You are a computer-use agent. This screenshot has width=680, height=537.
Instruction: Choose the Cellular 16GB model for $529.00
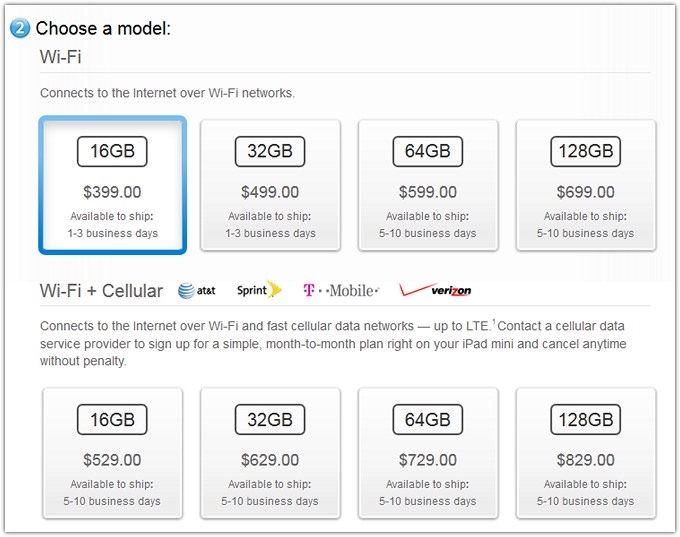[113, 453]
